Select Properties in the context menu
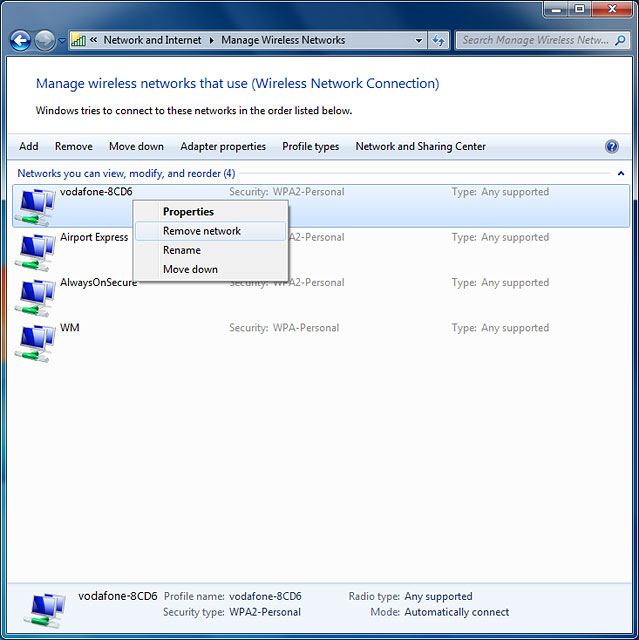The width and height of the screenshot is (639, 640). pos(188,212)
